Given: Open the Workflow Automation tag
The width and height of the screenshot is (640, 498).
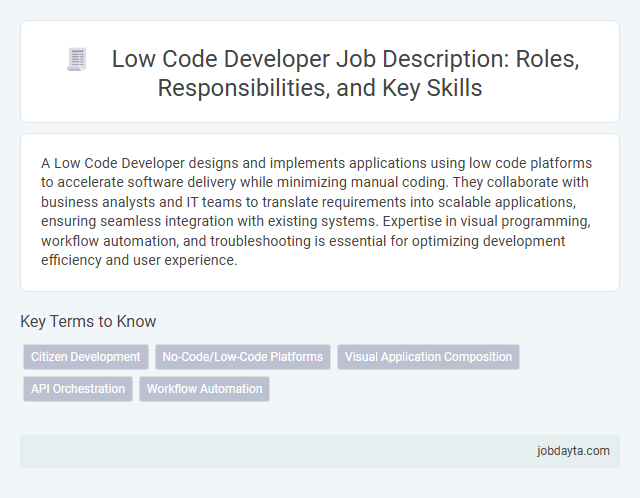Looking at the screenshot, I should tap(204, 389).
